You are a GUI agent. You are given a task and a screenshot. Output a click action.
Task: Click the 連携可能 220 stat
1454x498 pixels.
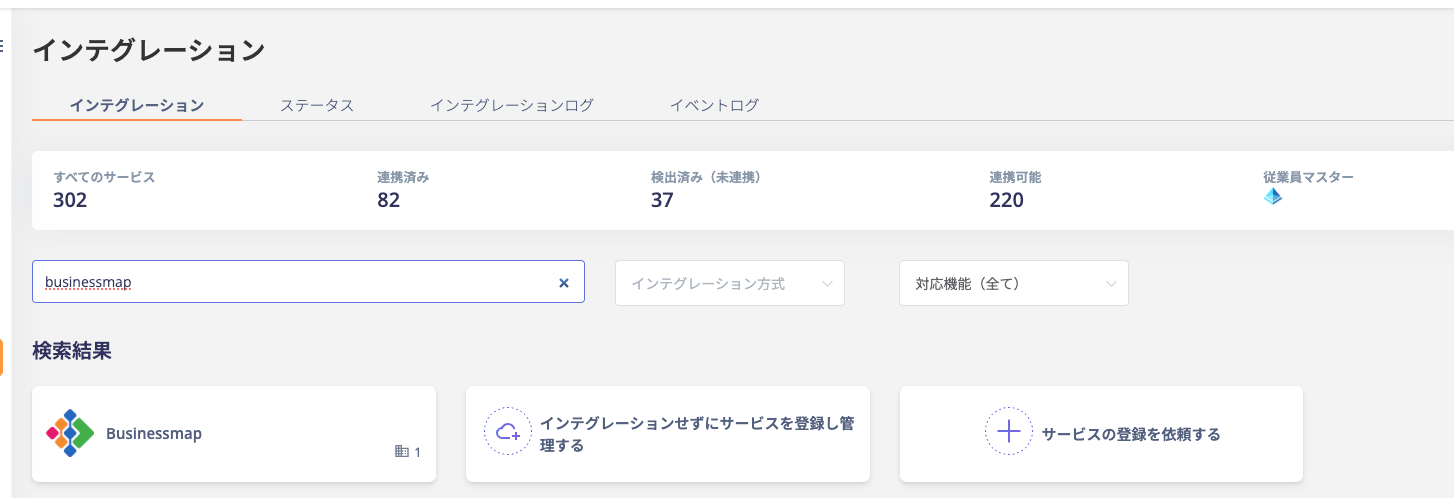[x=1015, y=190]
